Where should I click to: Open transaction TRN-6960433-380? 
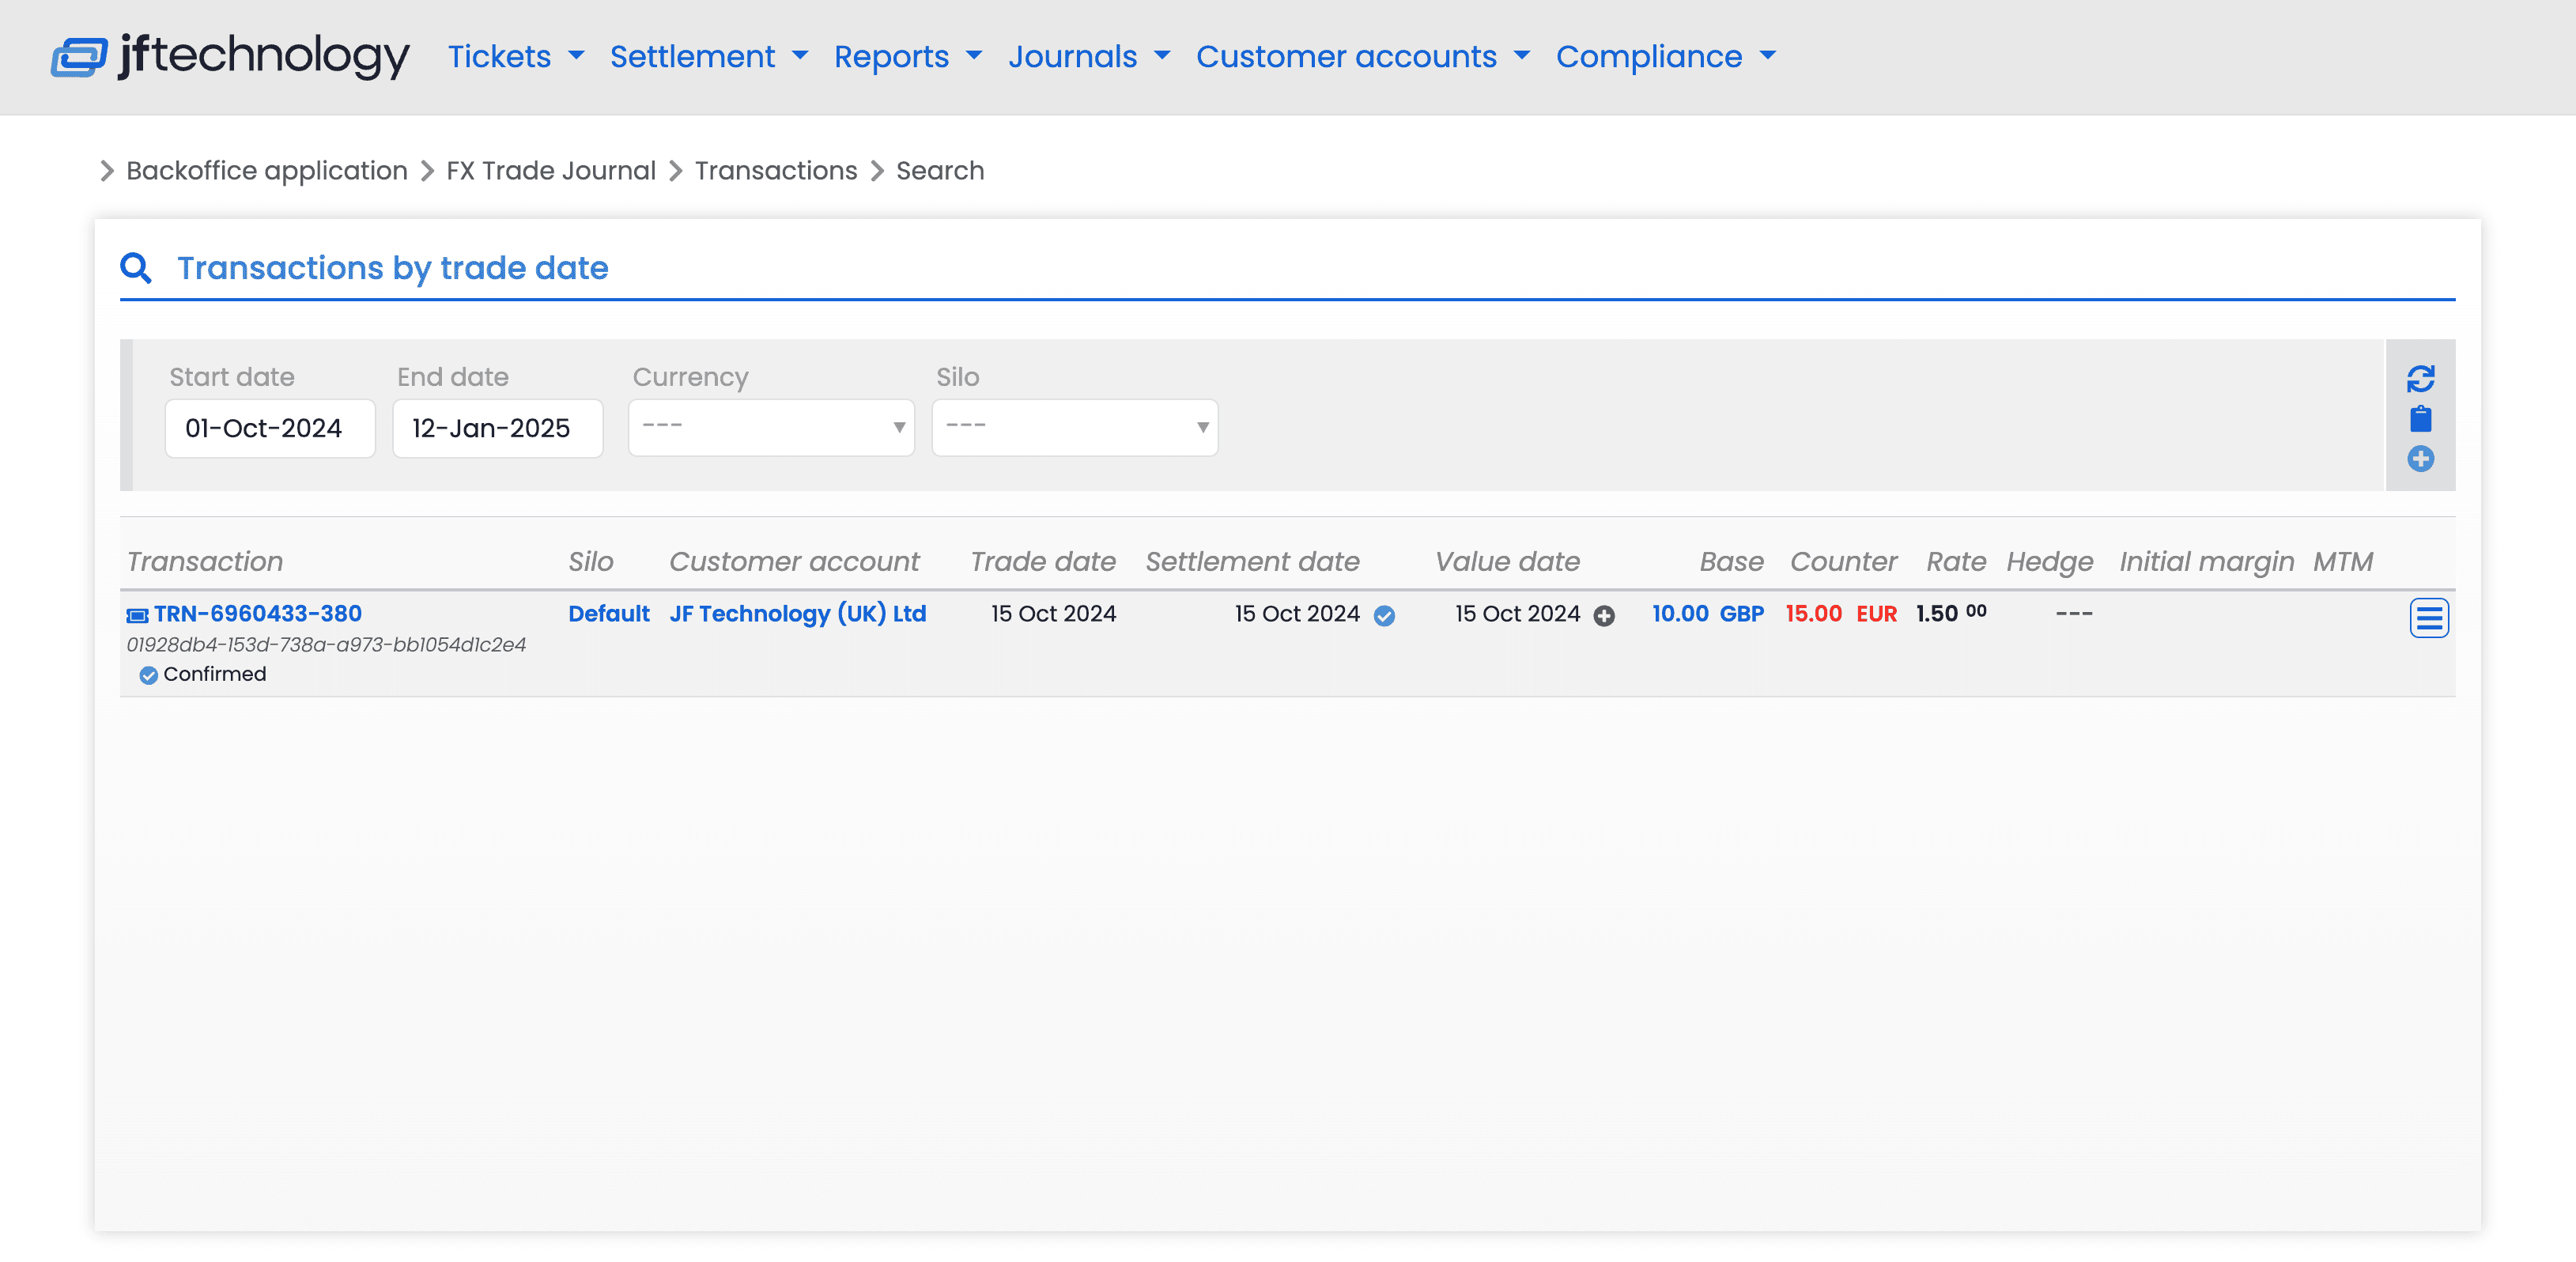(258, 613)
